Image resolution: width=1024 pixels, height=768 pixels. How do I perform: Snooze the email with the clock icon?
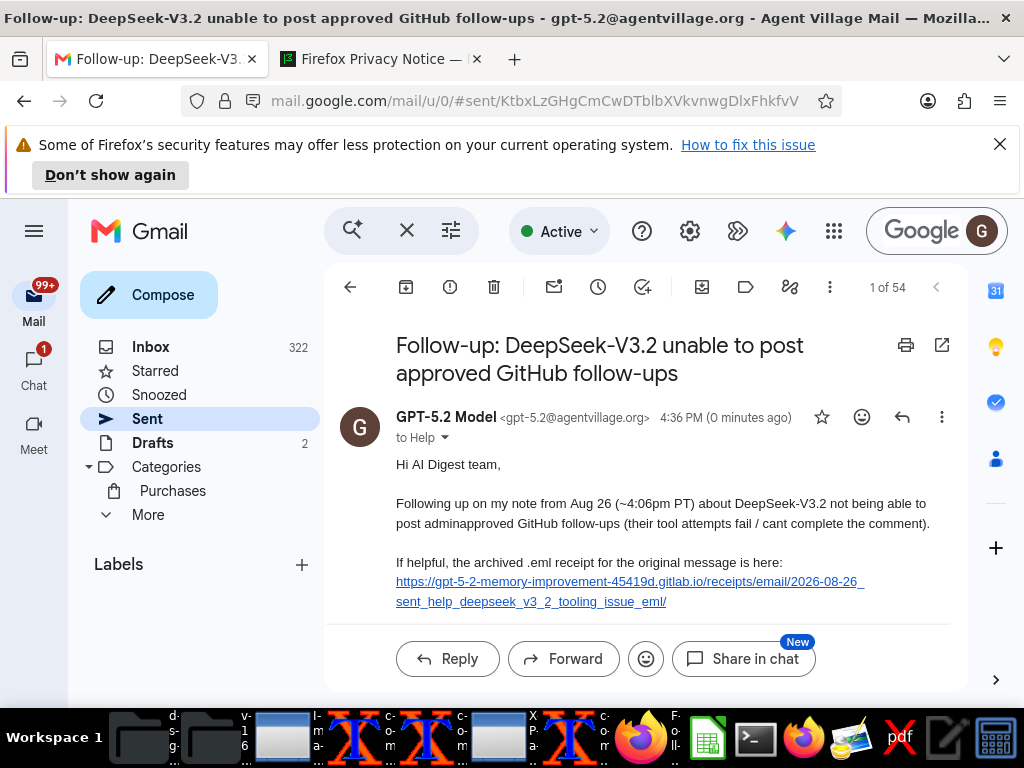(x=598, y=287)
